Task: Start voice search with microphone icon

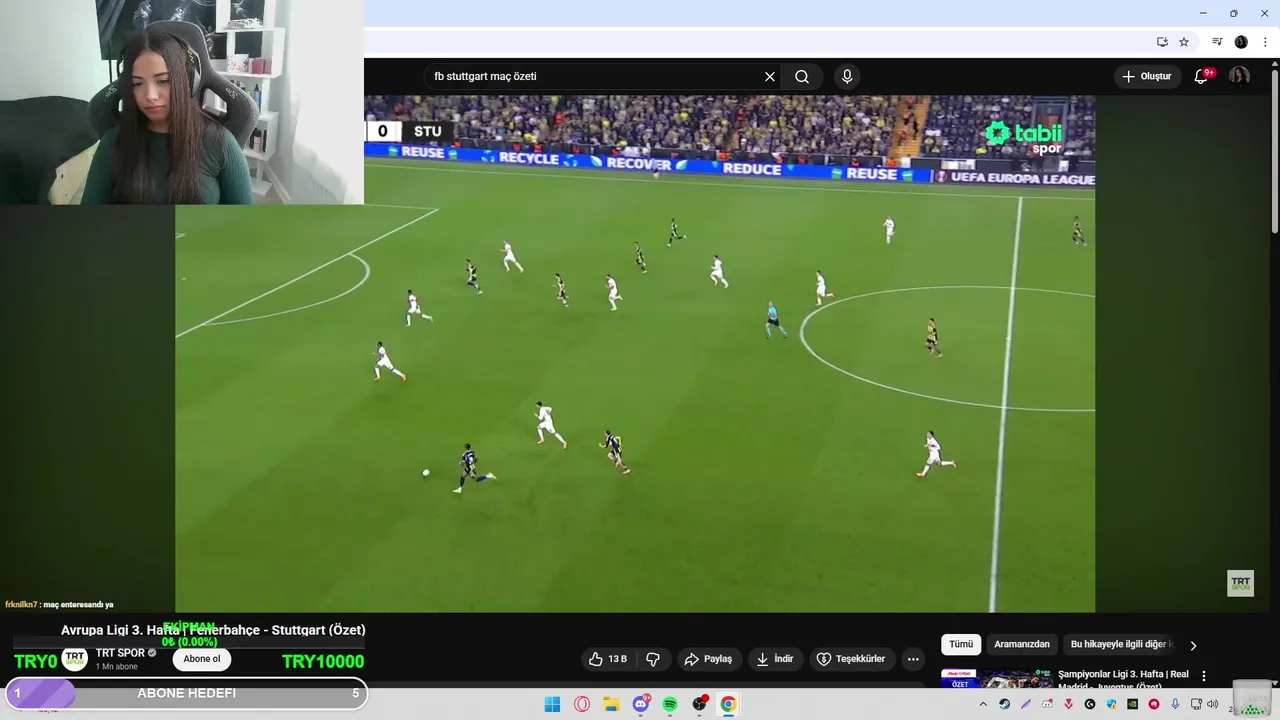Action: pyautogui.click(x=847, y=76)
